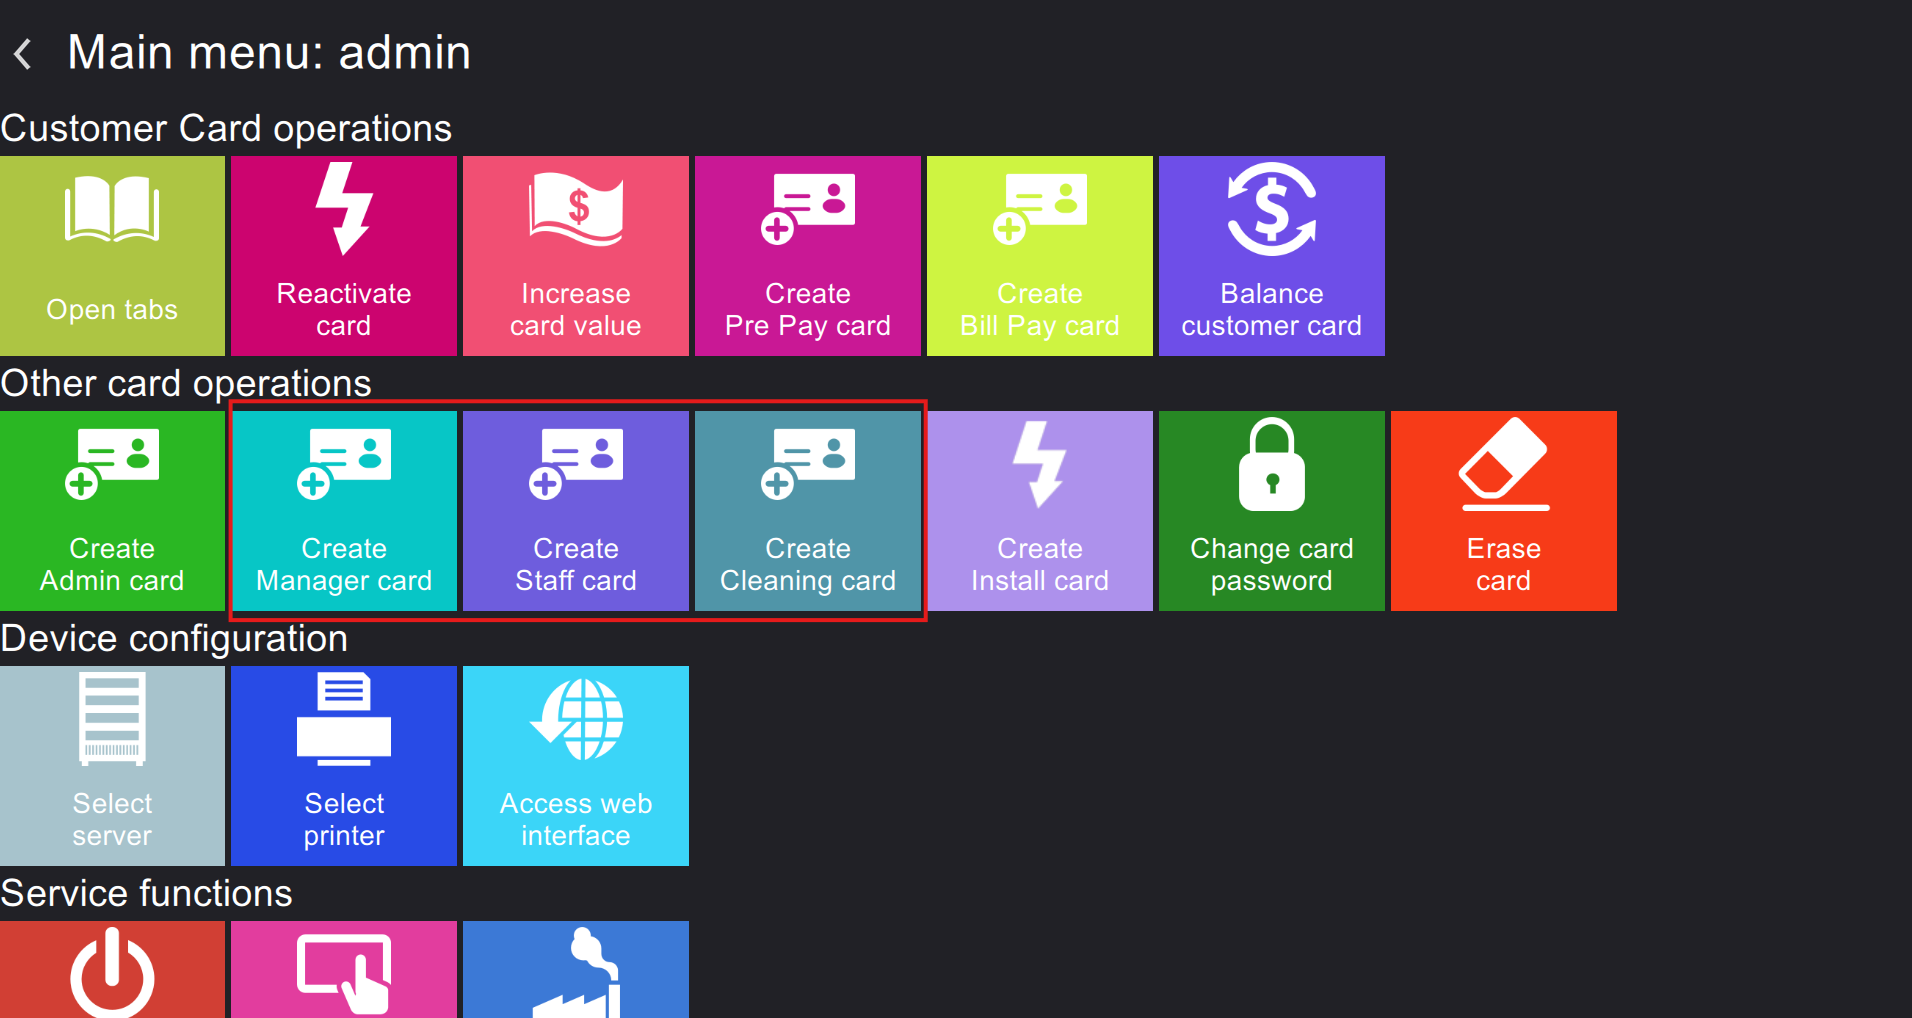Open Balance customer card tile
Viewport: 1912px width, 1018px height.
point(1272,256)
